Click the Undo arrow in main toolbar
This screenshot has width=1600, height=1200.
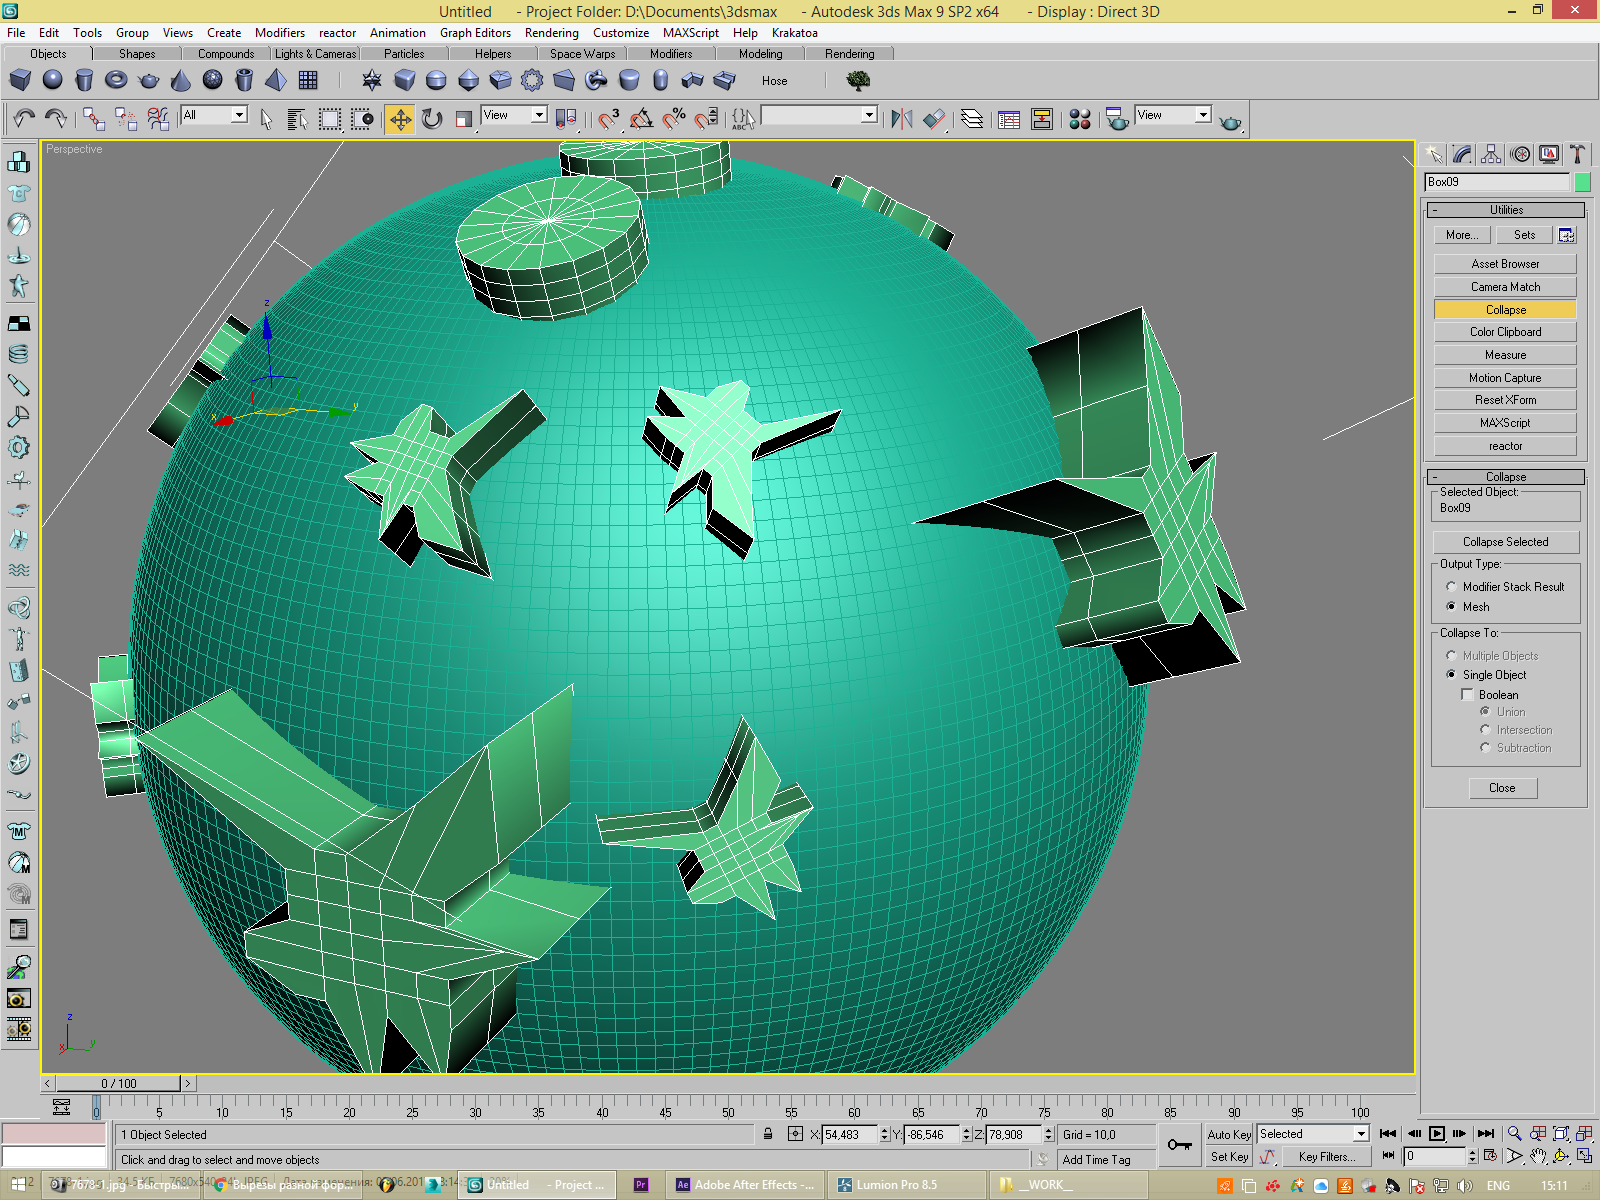[24, 119]
